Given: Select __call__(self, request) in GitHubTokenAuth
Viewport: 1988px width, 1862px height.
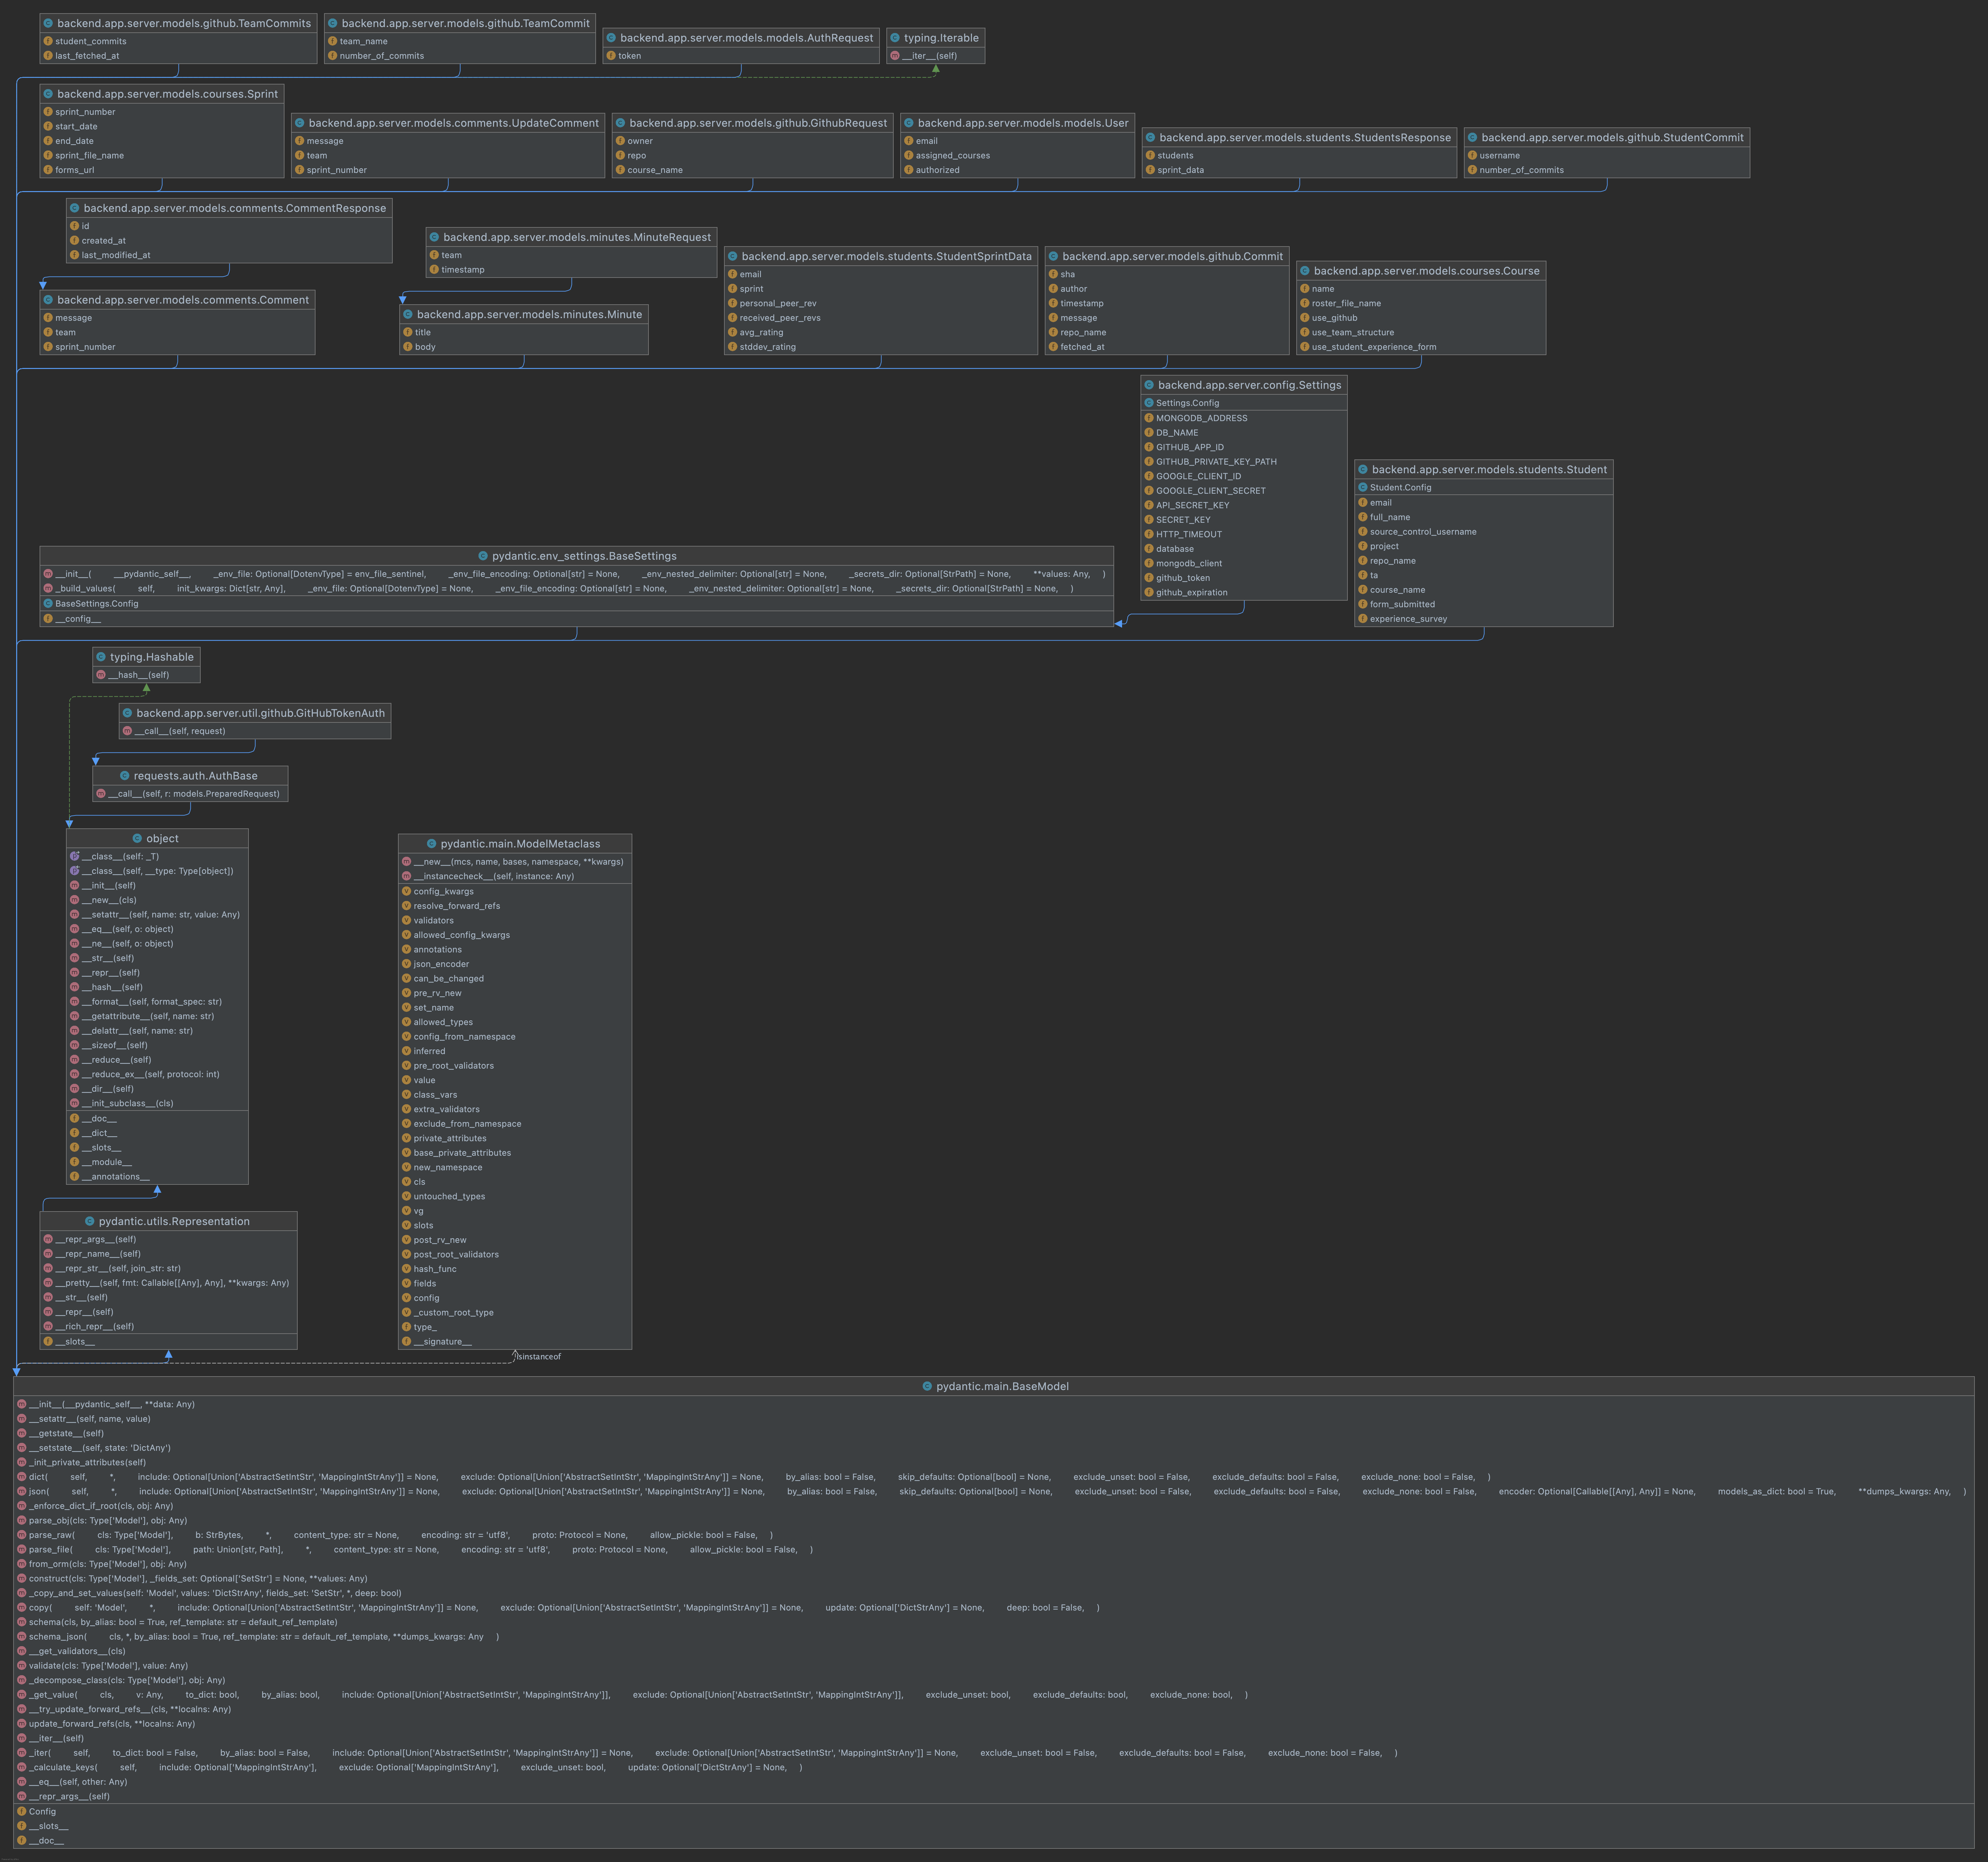Looking at the screenshot, I should [x=180, y=731].
